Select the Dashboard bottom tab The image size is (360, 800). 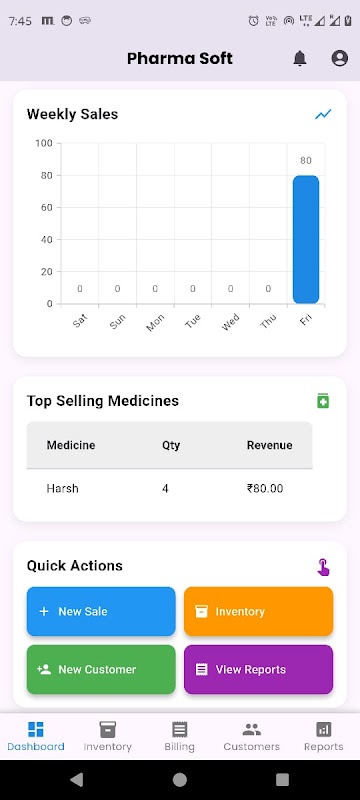point(36,737)
